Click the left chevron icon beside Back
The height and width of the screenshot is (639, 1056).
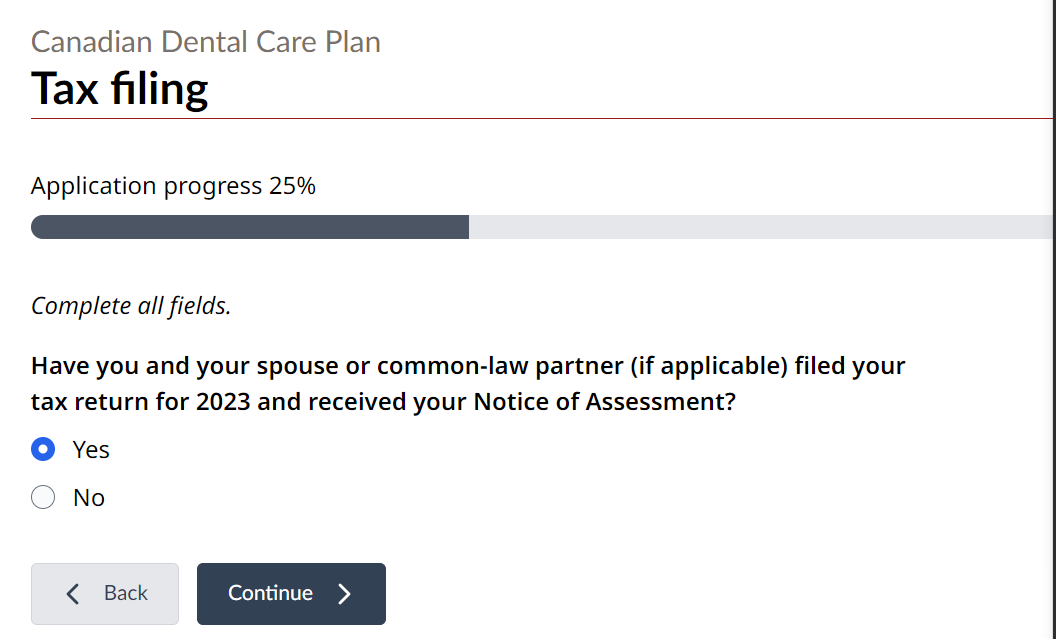[x=72, y=594]
